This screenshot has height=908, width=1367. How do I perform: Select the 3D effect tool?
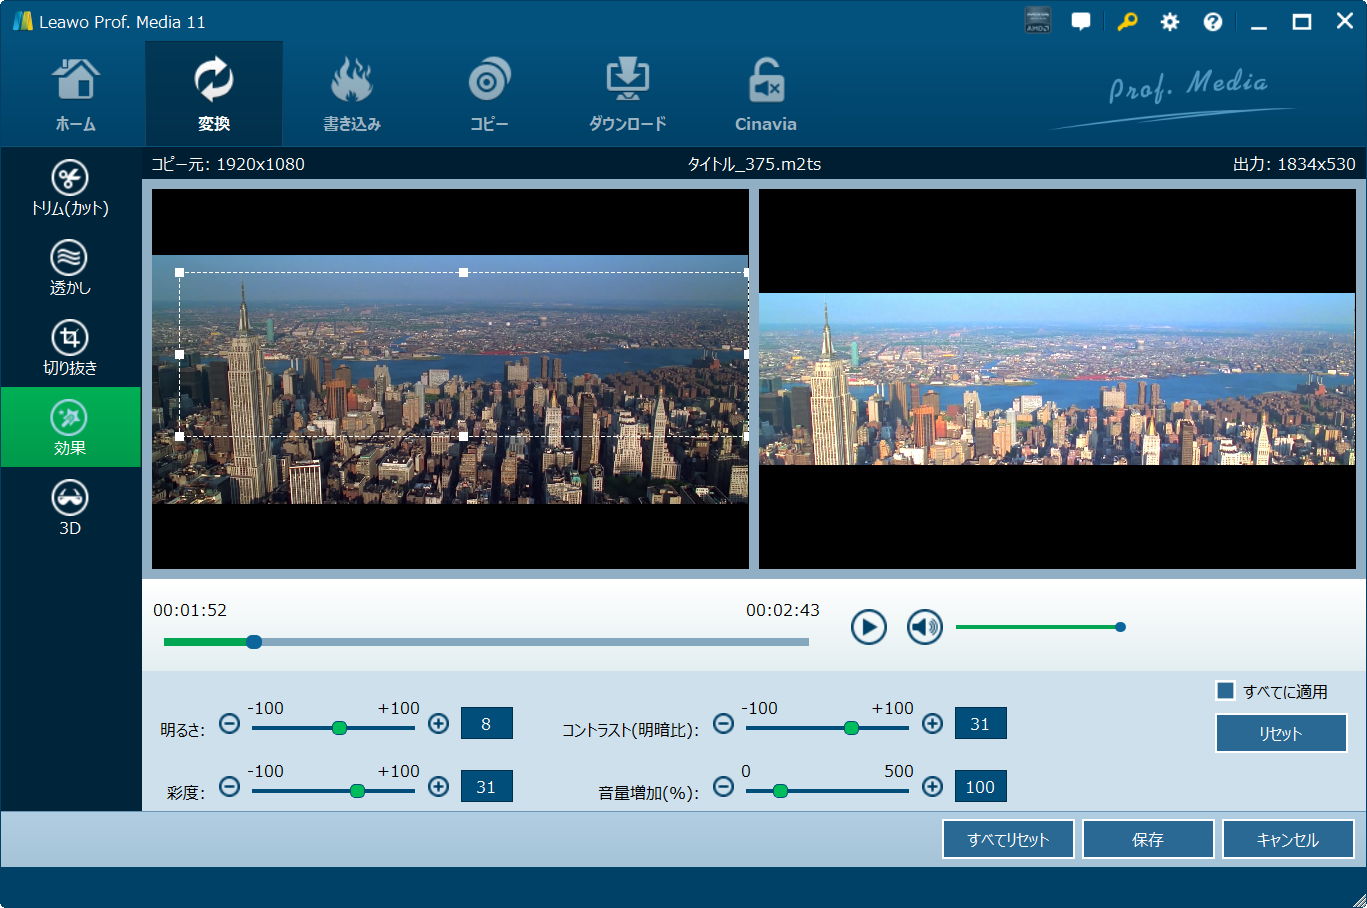70,508
